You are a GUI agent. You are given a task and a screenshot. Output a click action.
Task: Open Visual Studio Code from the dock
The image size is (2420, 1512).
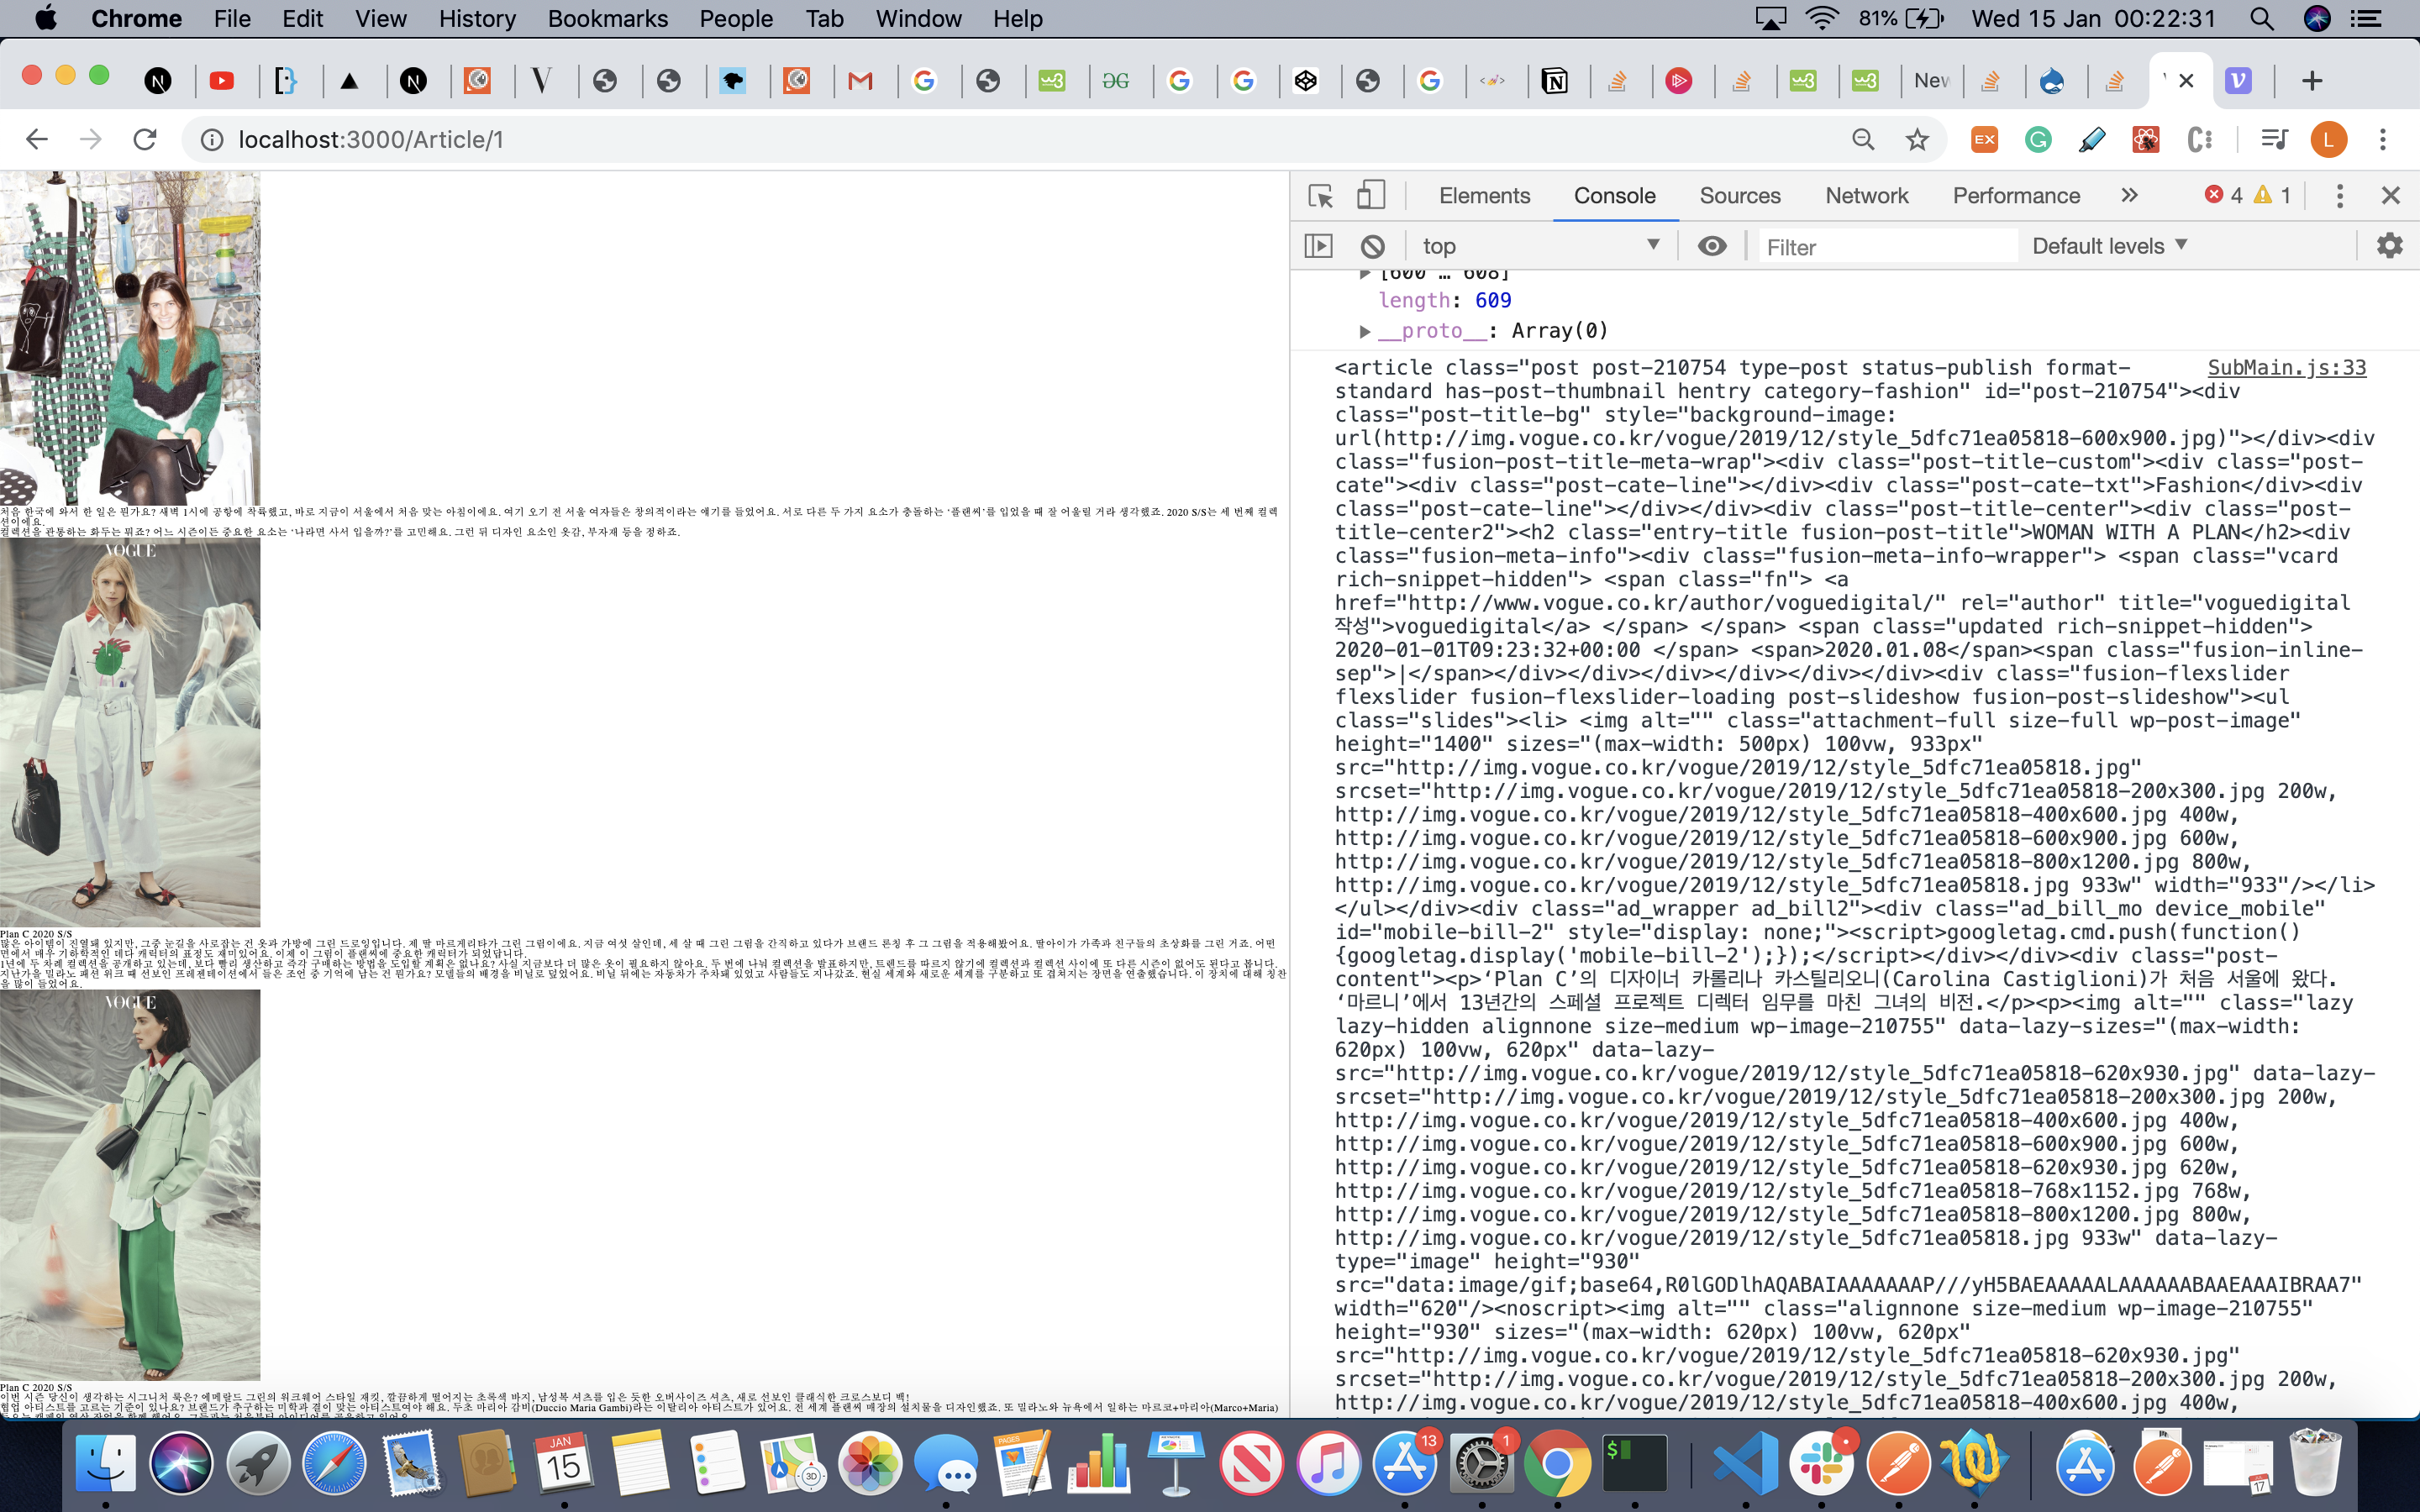[1745, 1464]
